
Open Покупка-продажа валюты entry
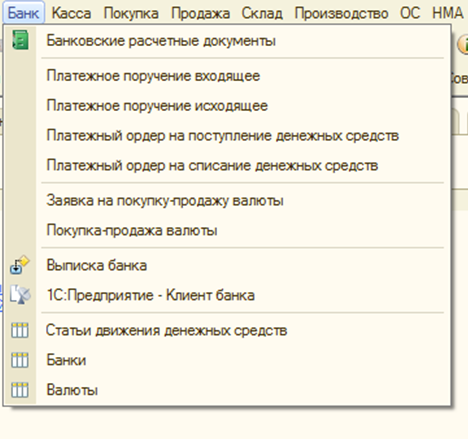(x=227, y=230)
